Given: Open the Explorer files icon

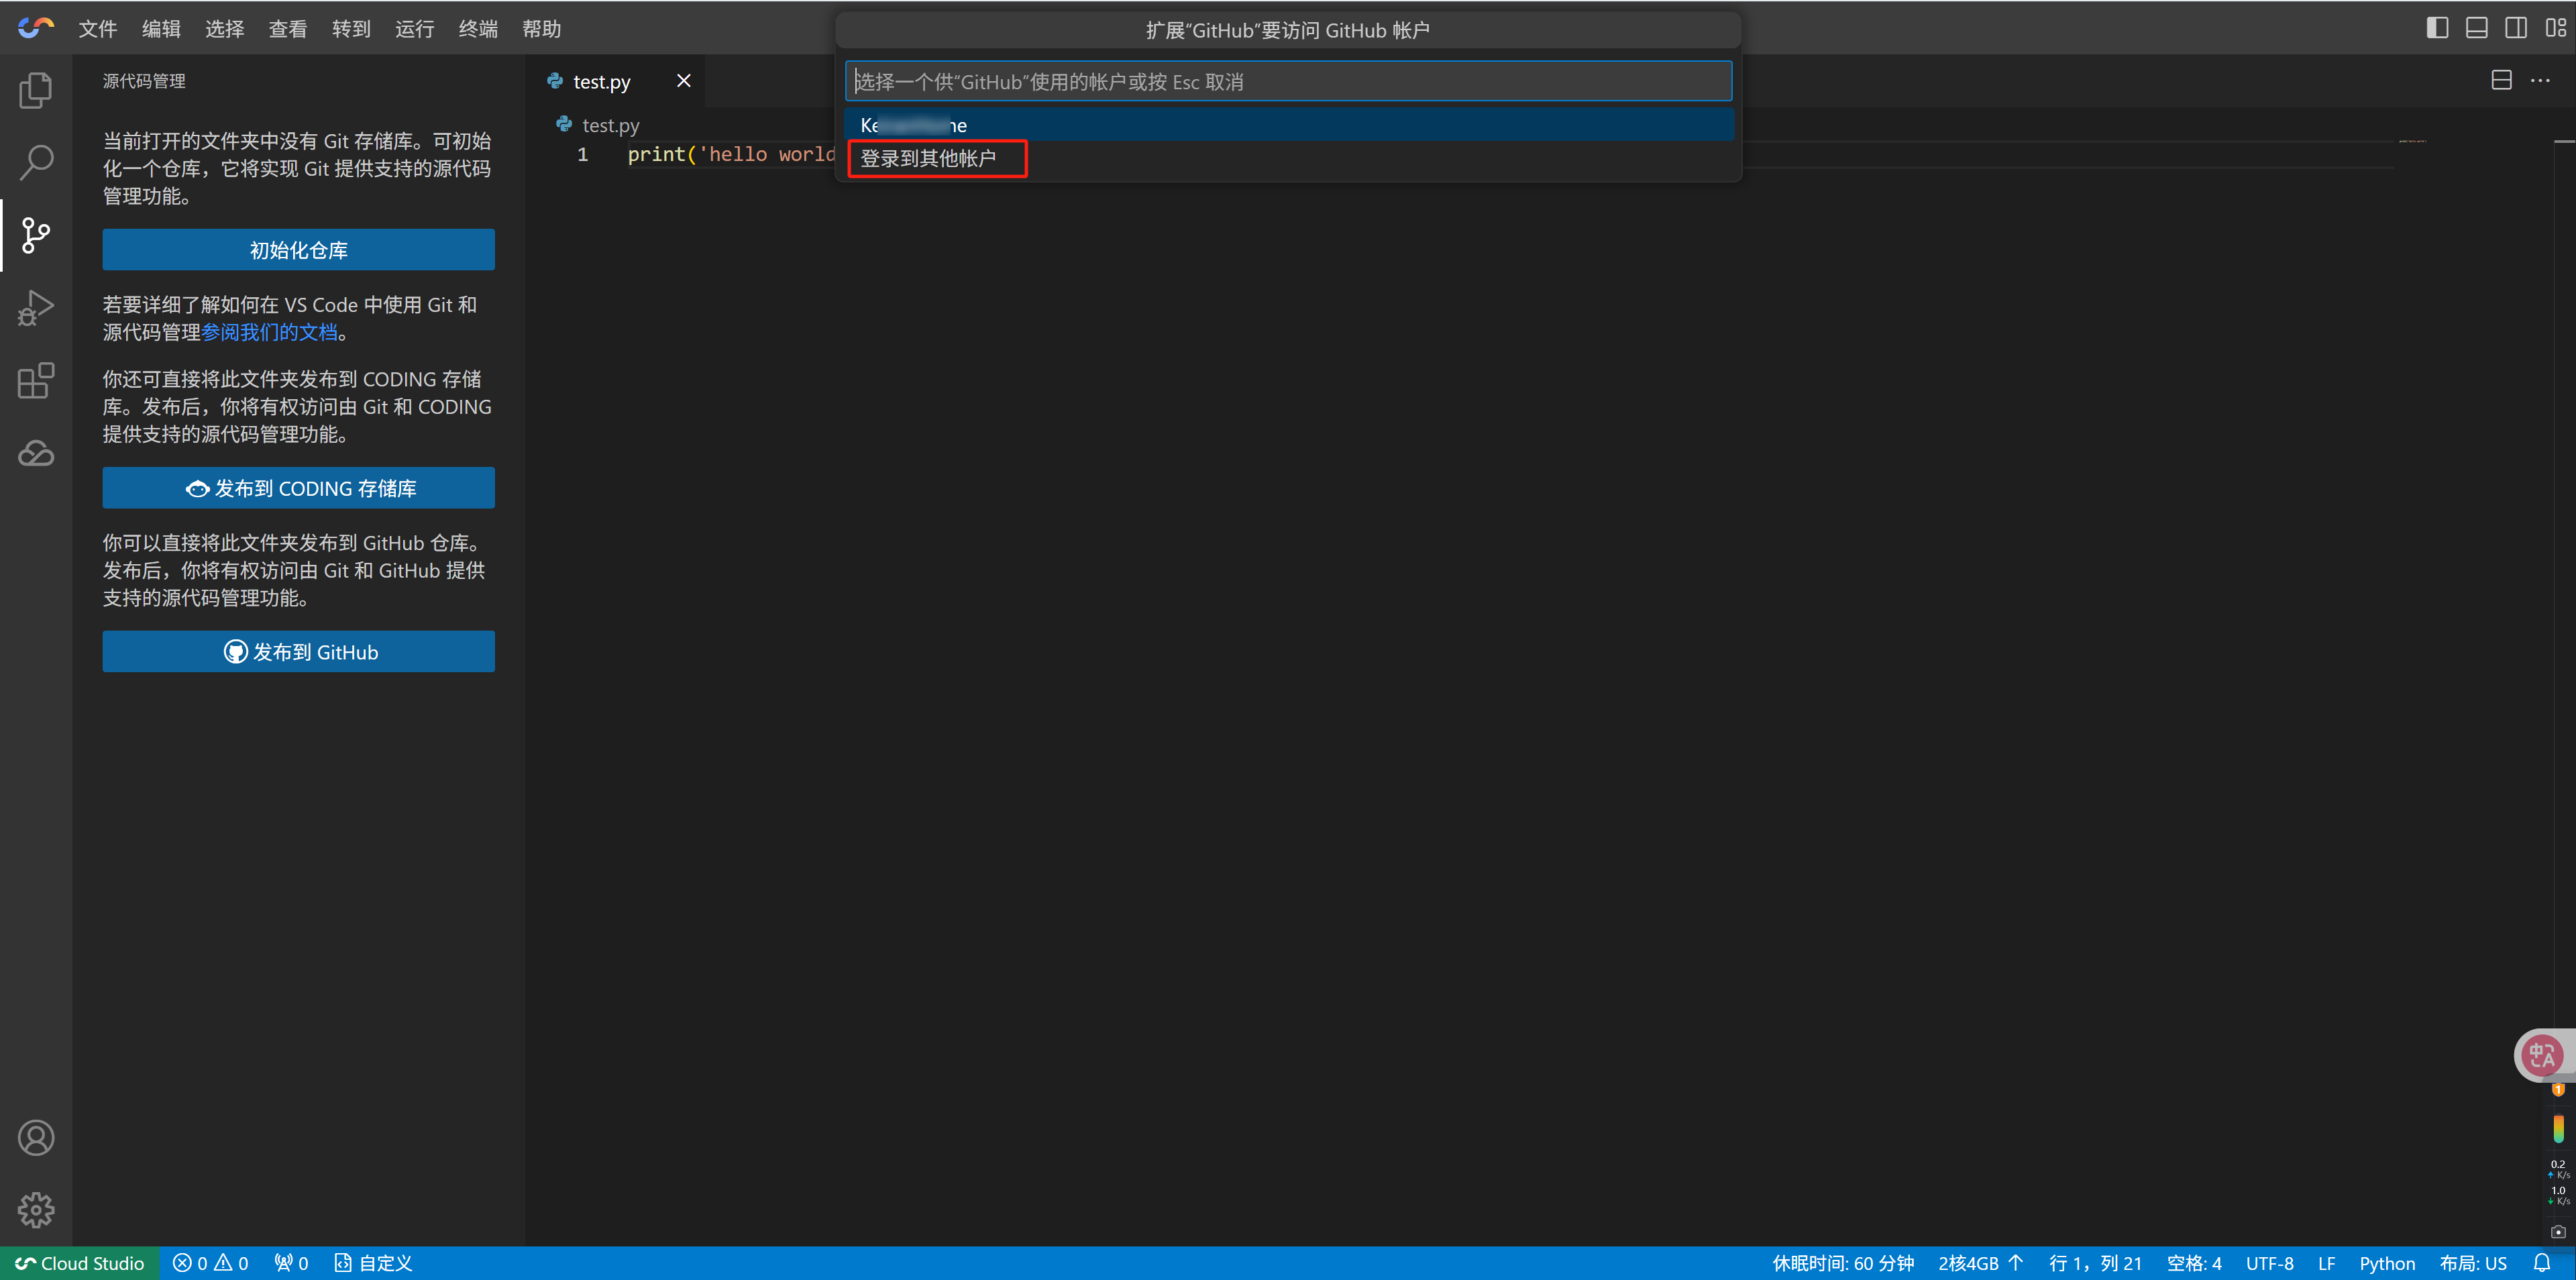Looking at the screenshot, I should tap(36, 90).
